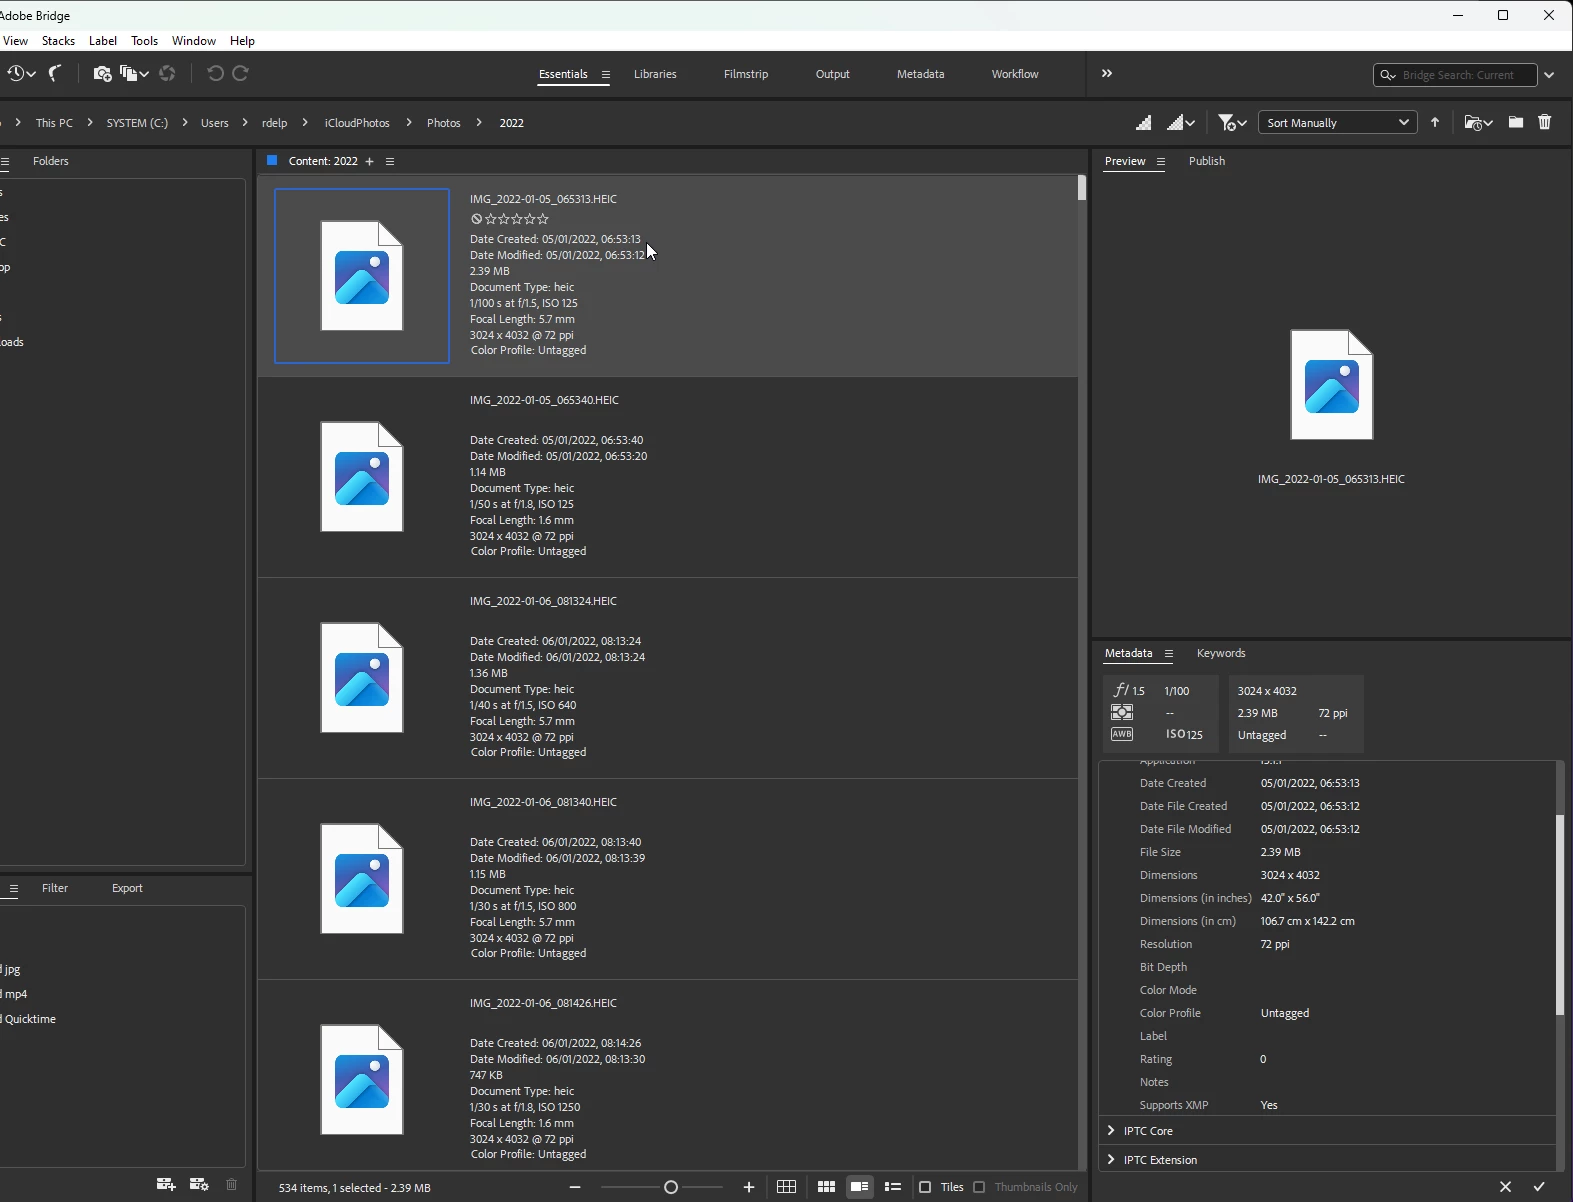The width and height of the screenshot is (1573, 1202).
Task: Switch to list view
Action: [893, 1187]
